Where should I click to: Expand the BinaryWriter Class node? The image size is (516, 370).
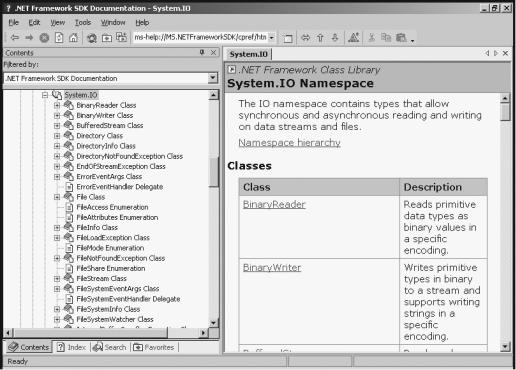click(x=57, y=116)
